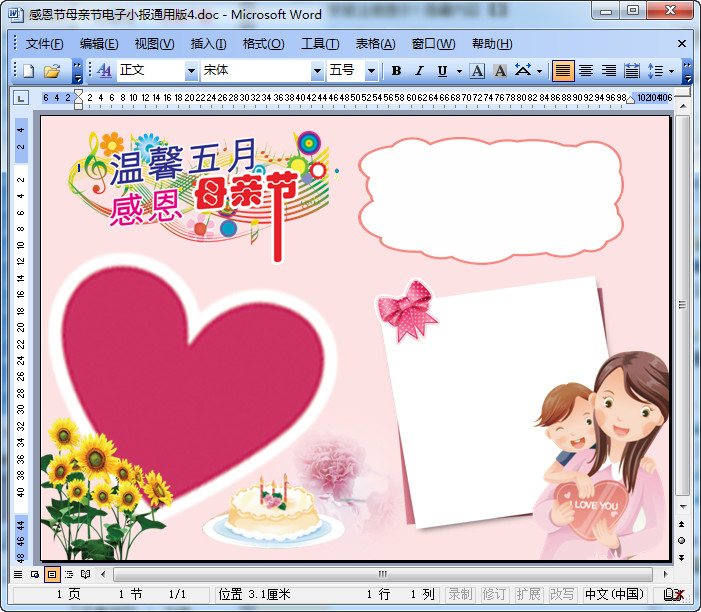The height and width of the screenshot is (612, 701).
Task: Click the Line Spacing icon
Action: (x=655, y=71)
